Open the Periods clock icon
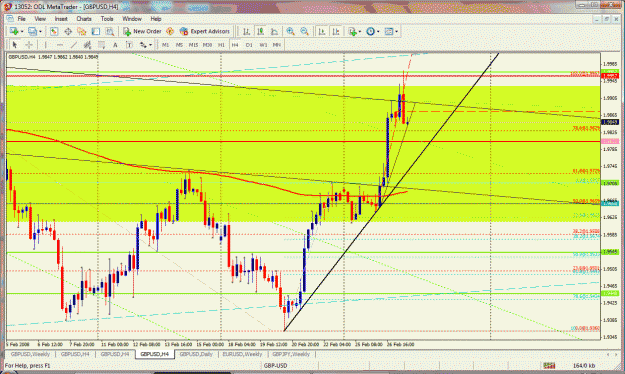The width and height of the screenshot is (625, 374). point(371,31)
